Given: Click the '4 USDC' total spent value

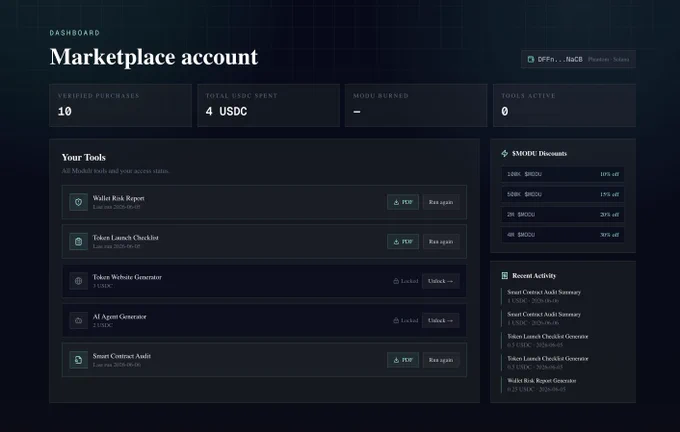Looking at the screenshot, I should coord(226,111).
